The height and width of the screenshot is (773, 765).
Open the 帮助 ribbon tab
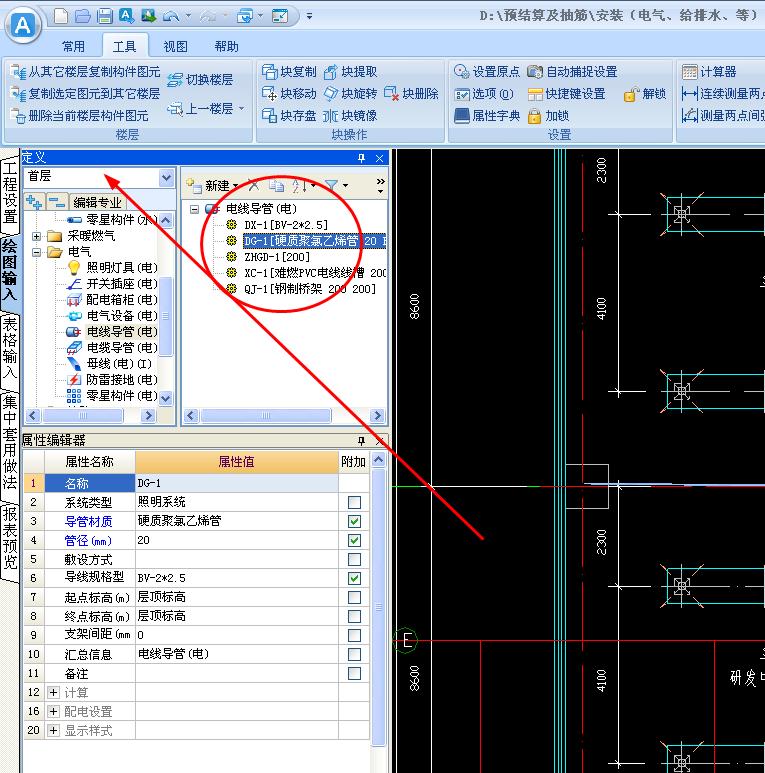click(226, 47)
